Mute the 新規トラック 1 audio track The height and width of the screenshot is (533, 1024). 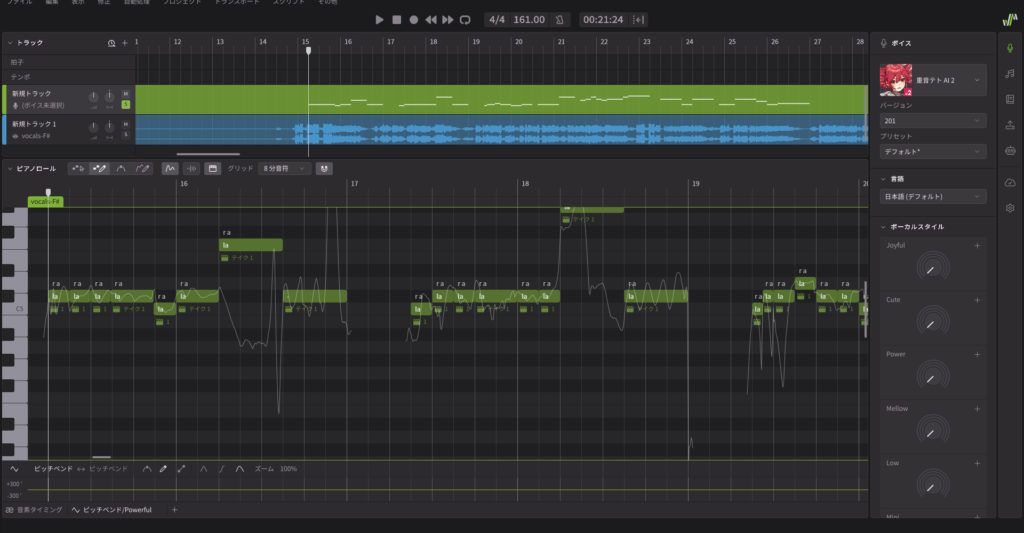pos(126,124)
